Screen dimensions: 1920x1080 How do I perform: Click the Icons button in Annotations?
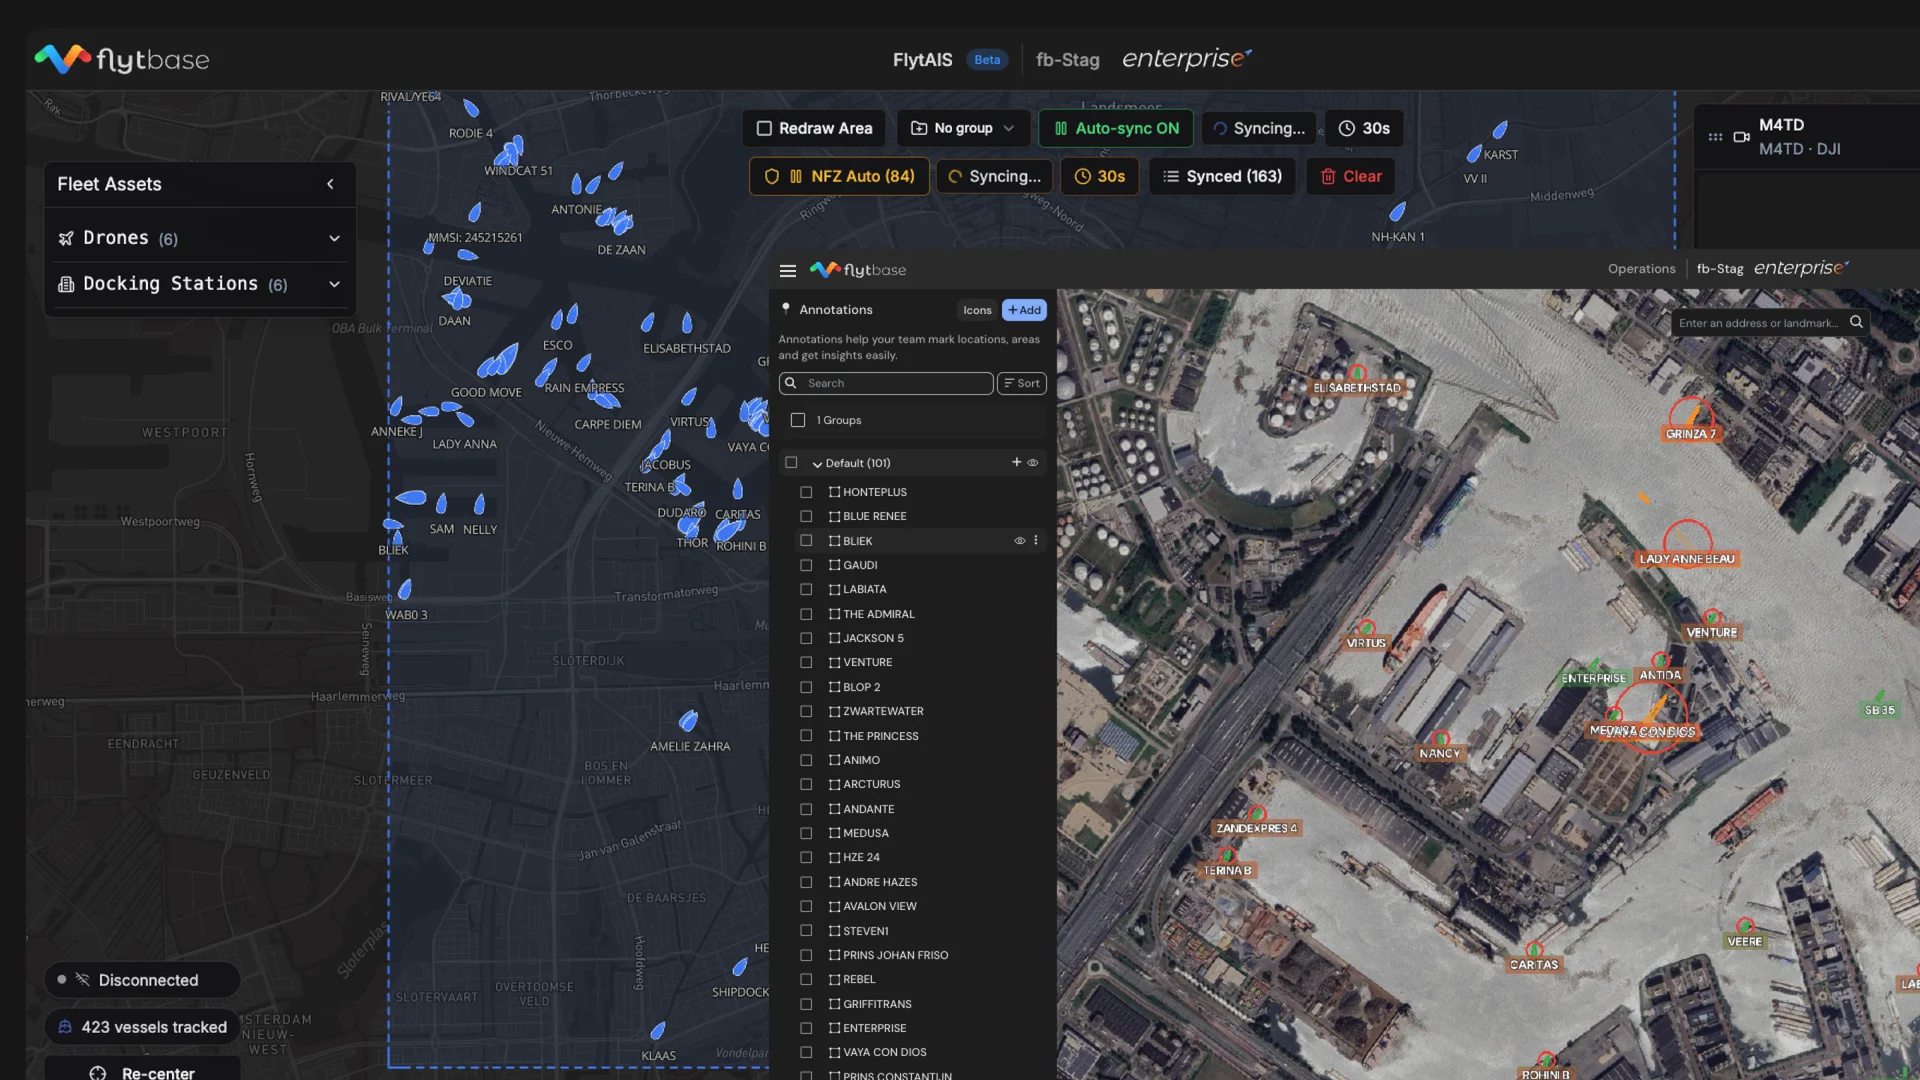point(977,310)
